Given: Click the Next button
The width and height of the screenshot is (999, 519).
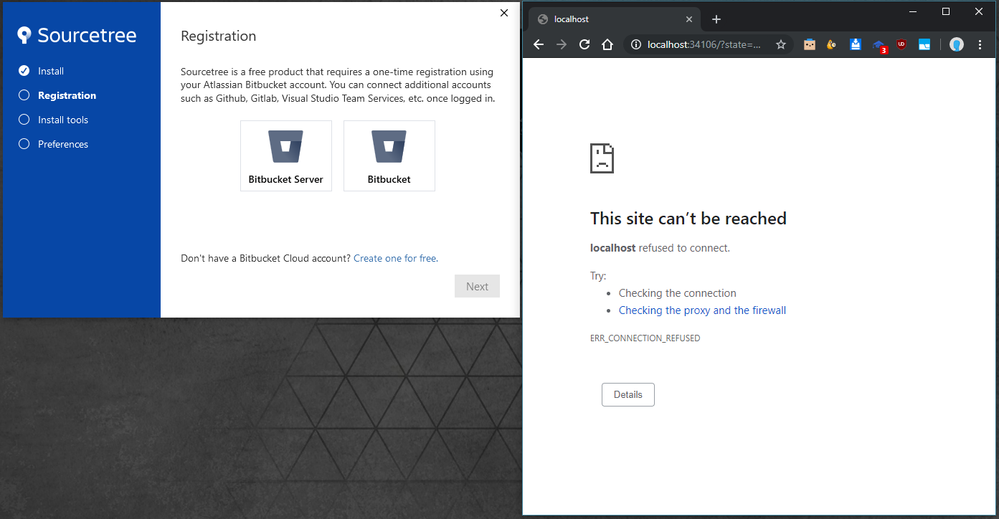Looking at the screenshot, I should click(477, 287).
